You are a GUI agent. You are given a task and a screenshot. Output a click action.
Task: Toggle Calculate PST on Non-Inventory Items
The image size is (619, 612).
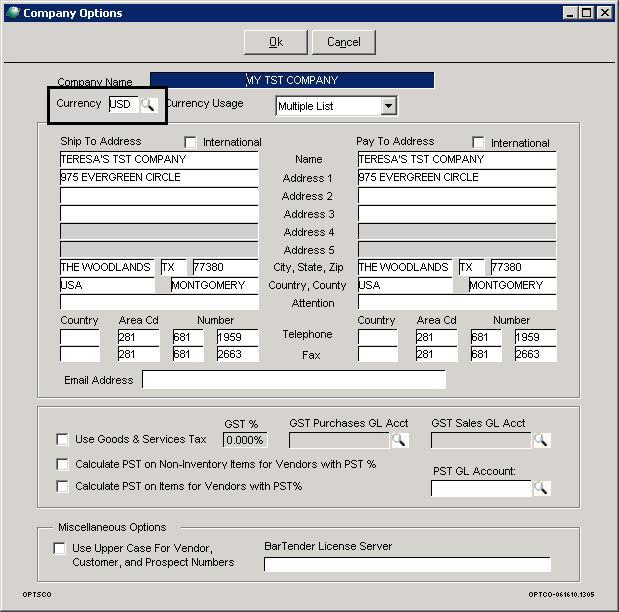coord(62,464)
